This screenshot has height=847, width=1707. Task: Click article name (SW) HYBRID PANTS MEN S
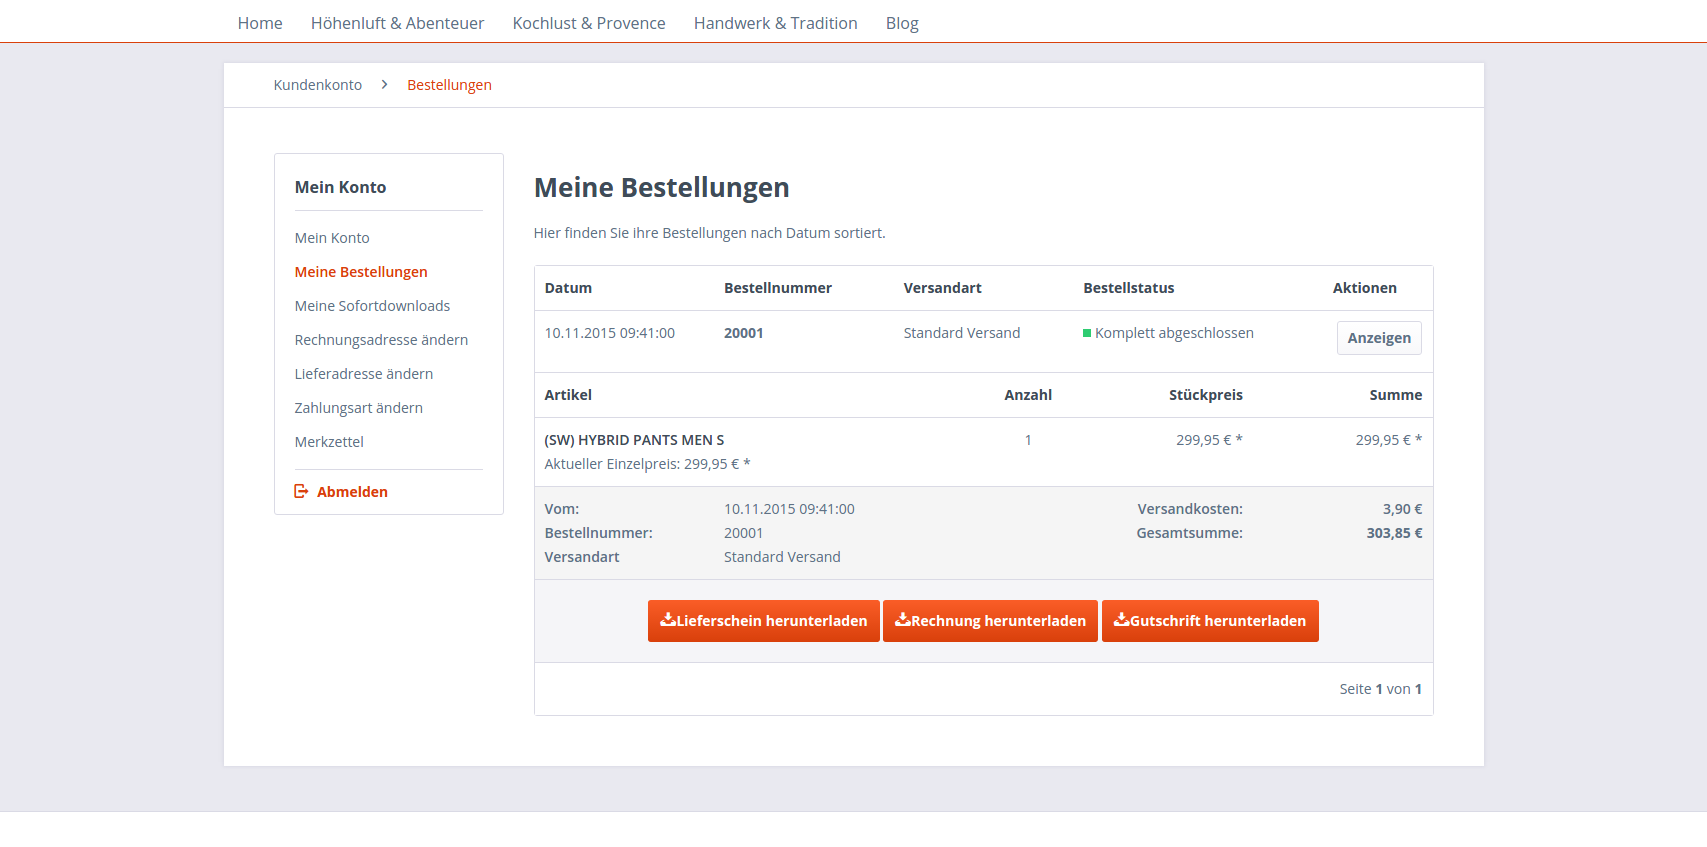click(x=634, y=440)
